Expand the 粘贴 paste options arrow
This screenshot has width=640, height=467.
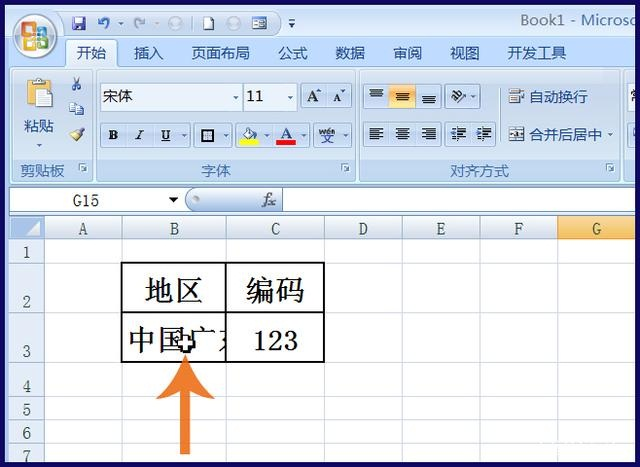click(x=39, y=145)
